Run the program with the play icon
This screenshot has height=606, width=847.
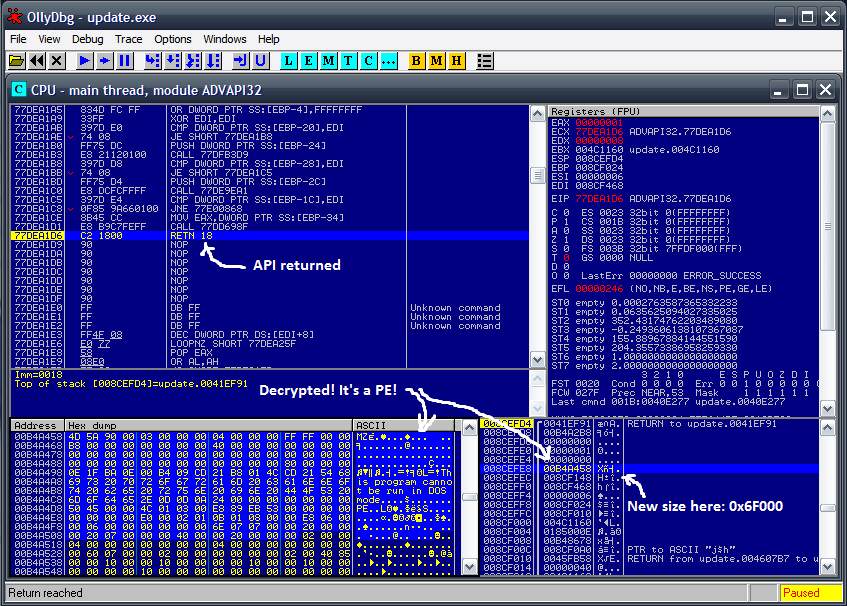85,61
